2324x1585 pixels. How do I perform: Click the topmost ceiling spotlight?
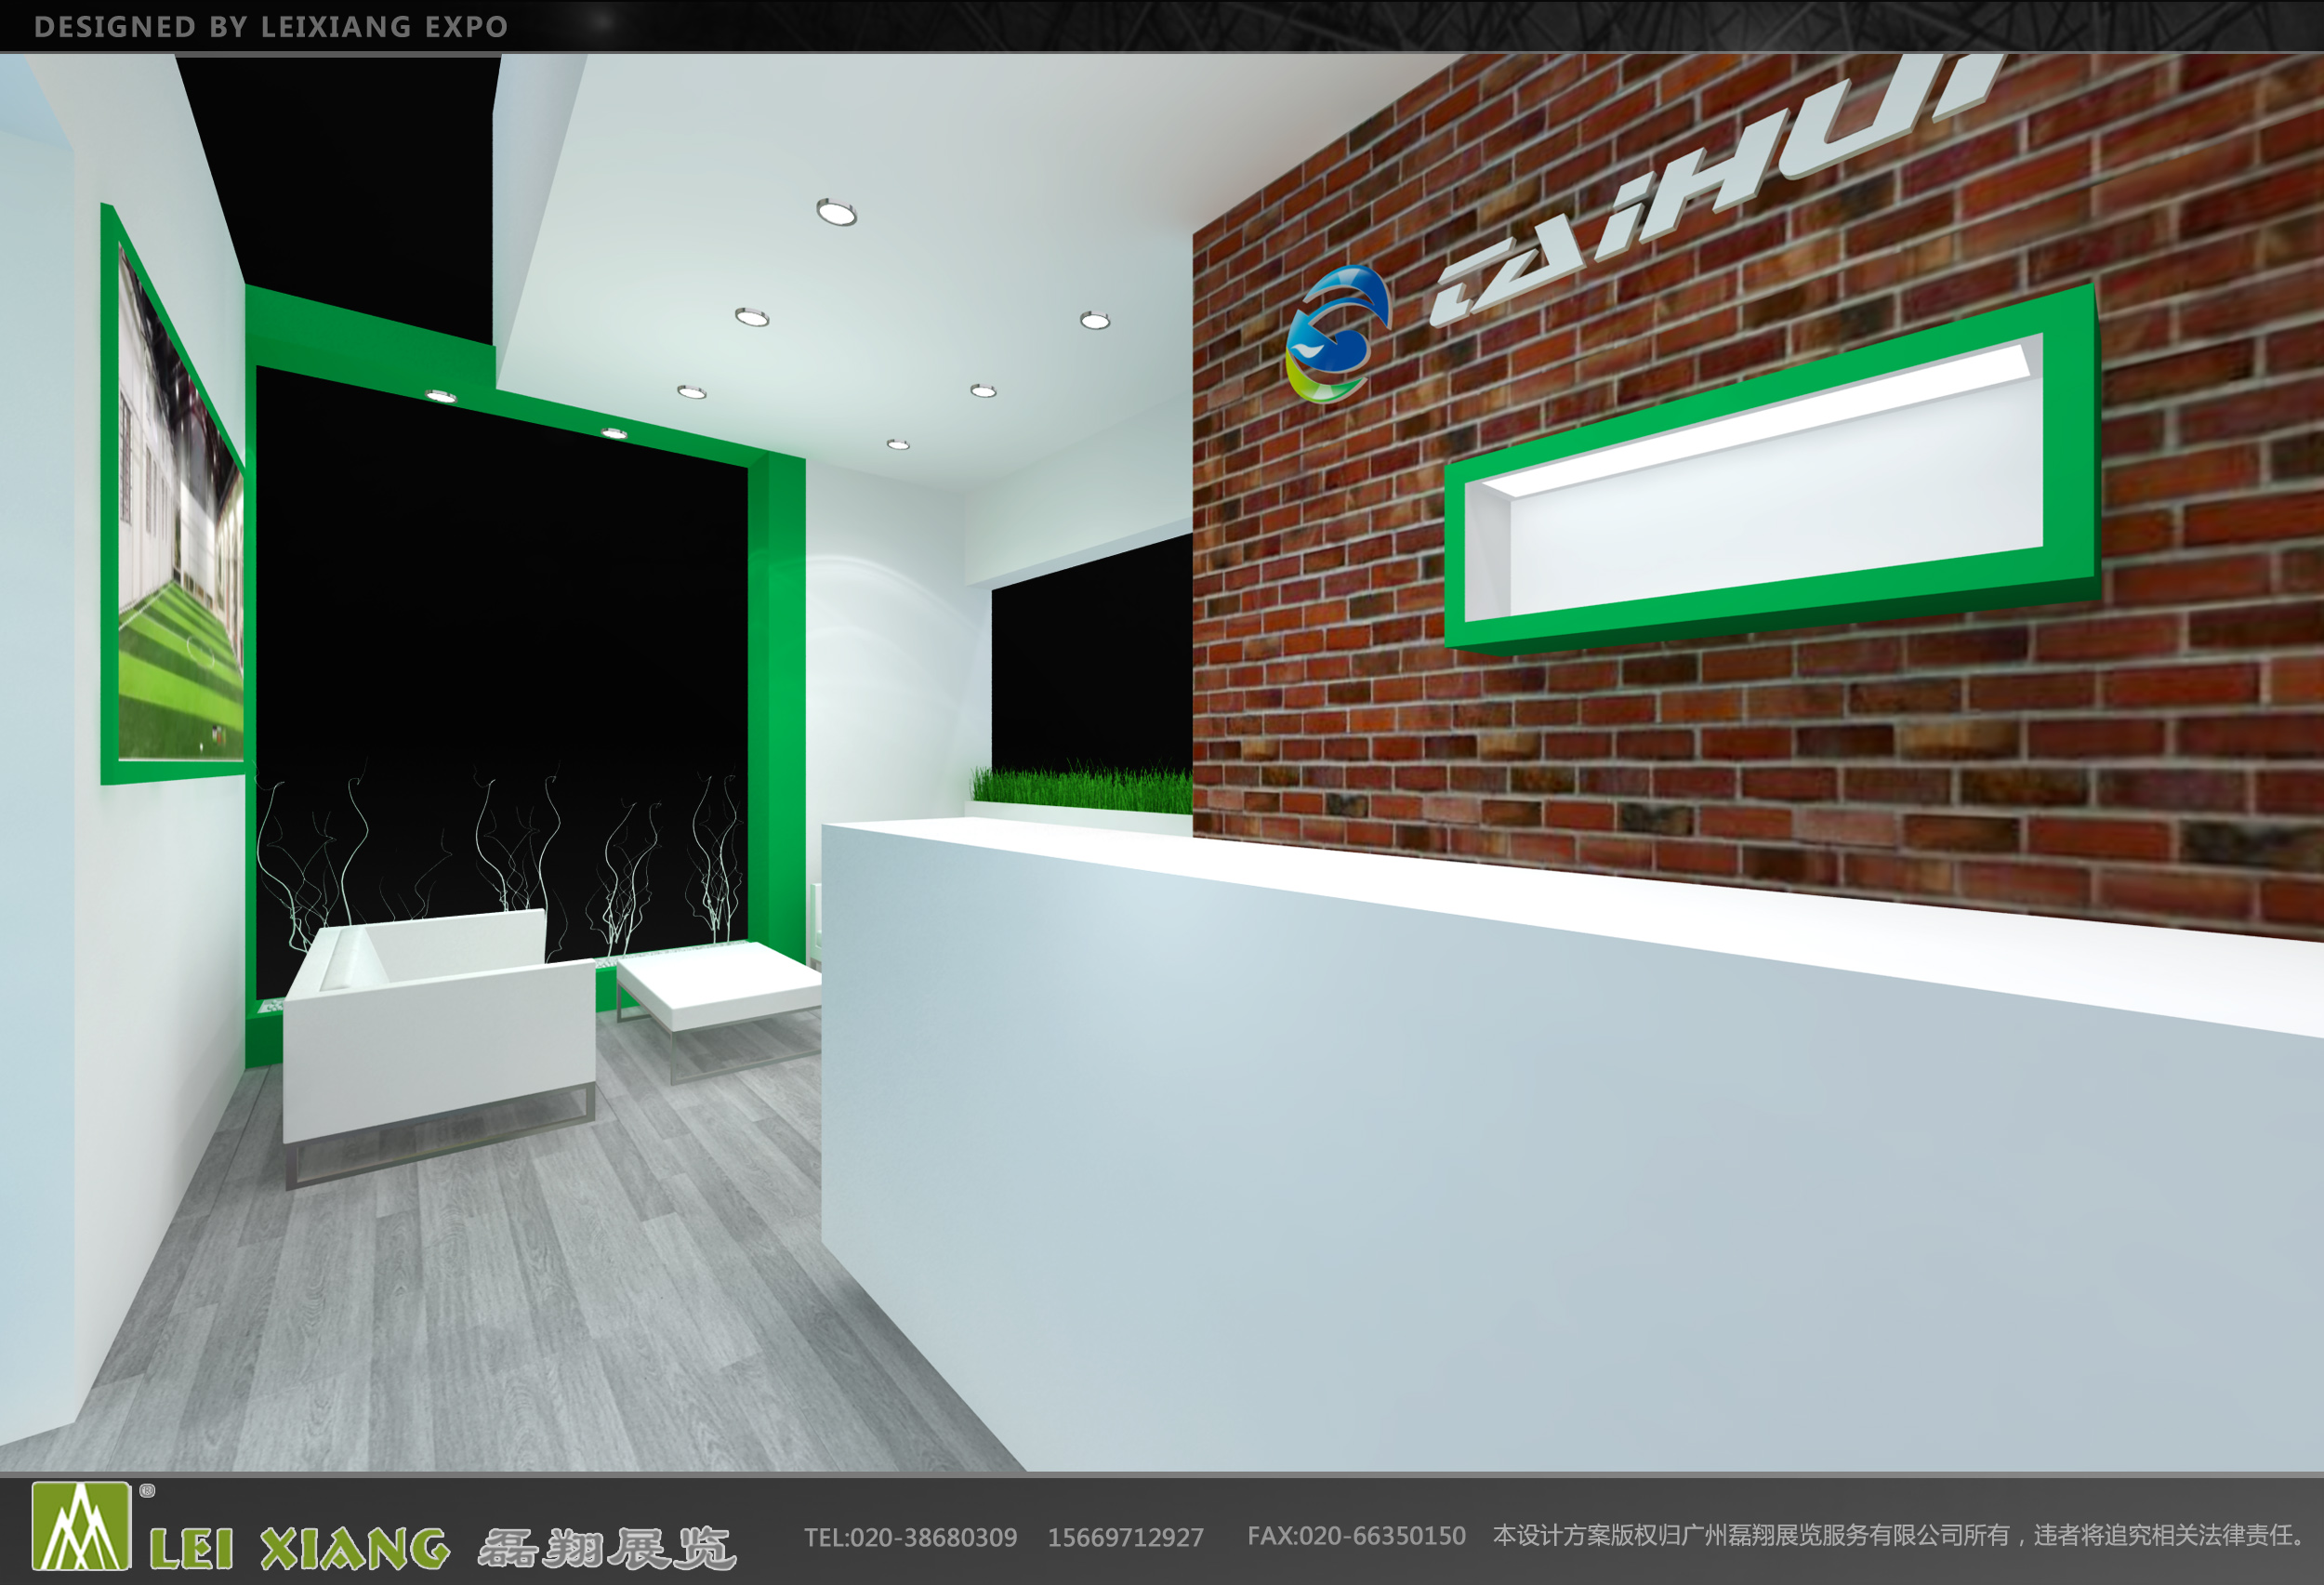pos(836,212)
